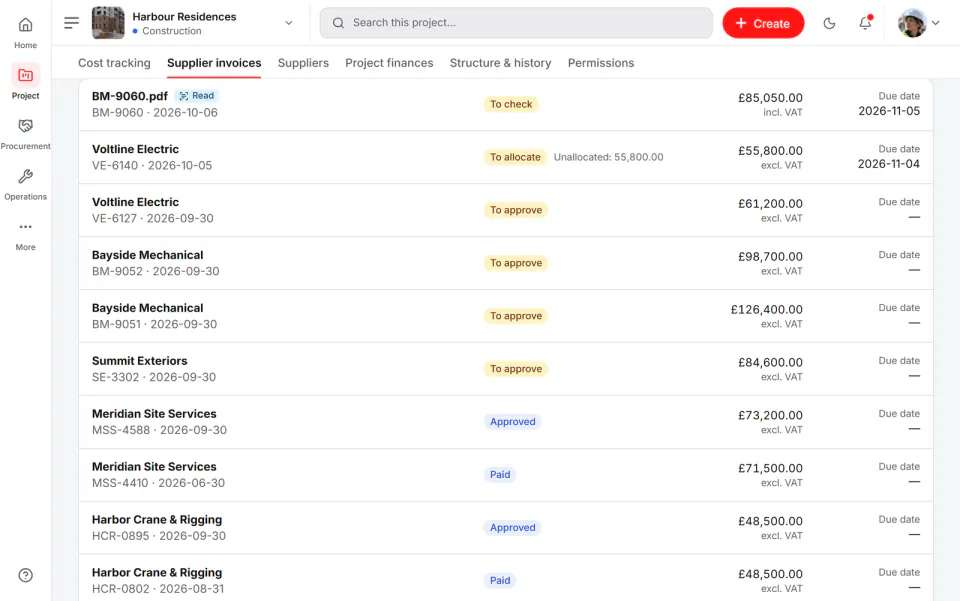Click the £73,200.00 amount
The height and width of the screenshot is (601, 960).
tap(770, 416)
